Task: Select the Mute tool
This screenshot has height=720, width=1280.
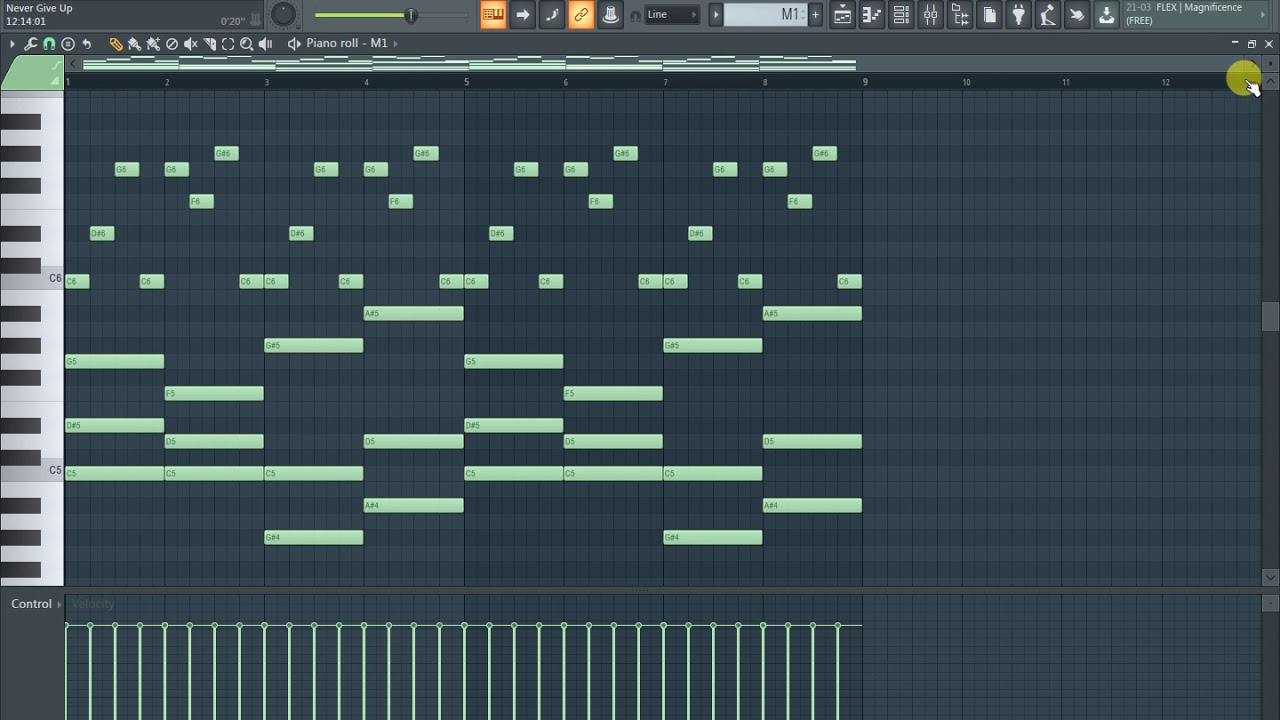Action: click(x=190, y=44)
